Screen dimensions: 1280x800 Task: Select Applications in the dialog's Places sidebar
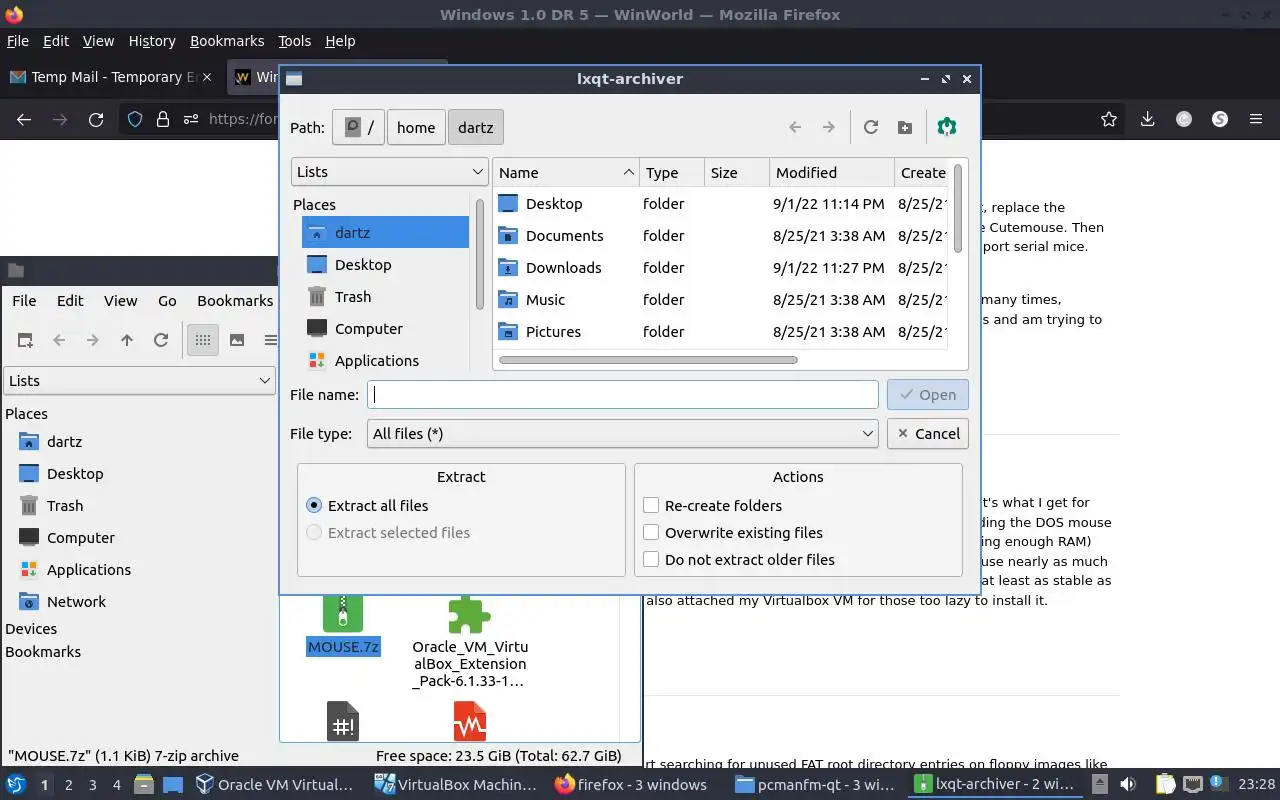385,360
